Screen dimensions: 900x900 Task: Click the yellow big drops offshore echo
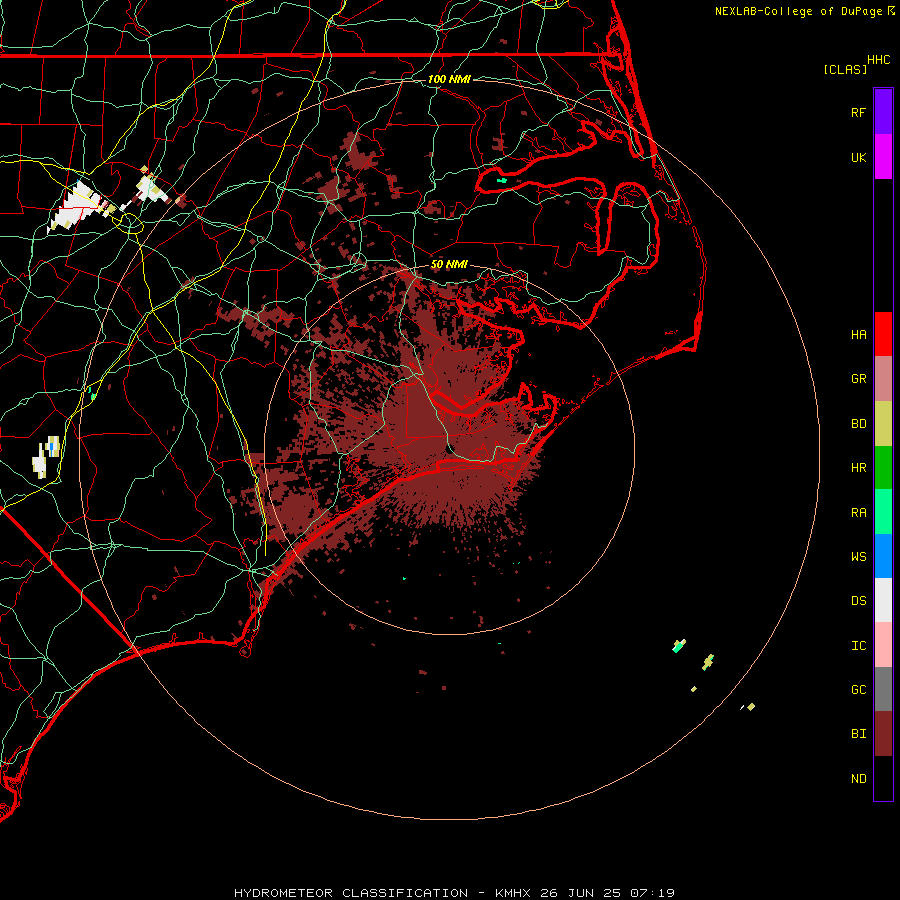tap(708, 662)
